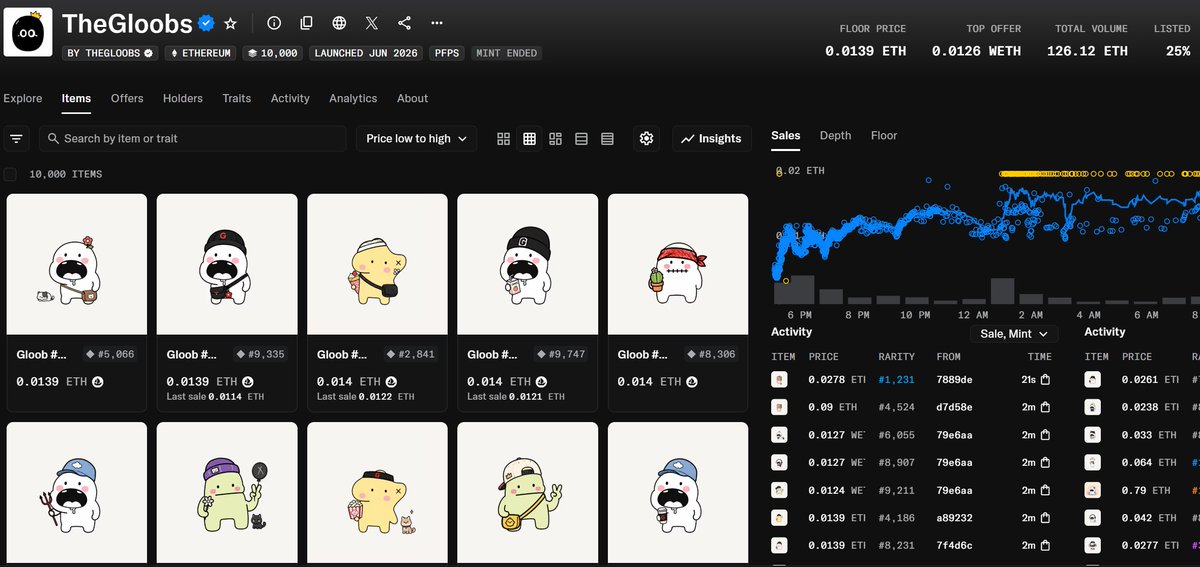1200x567 pixels.
Task: Go to the Explore tab
Action: pos(23,98)
